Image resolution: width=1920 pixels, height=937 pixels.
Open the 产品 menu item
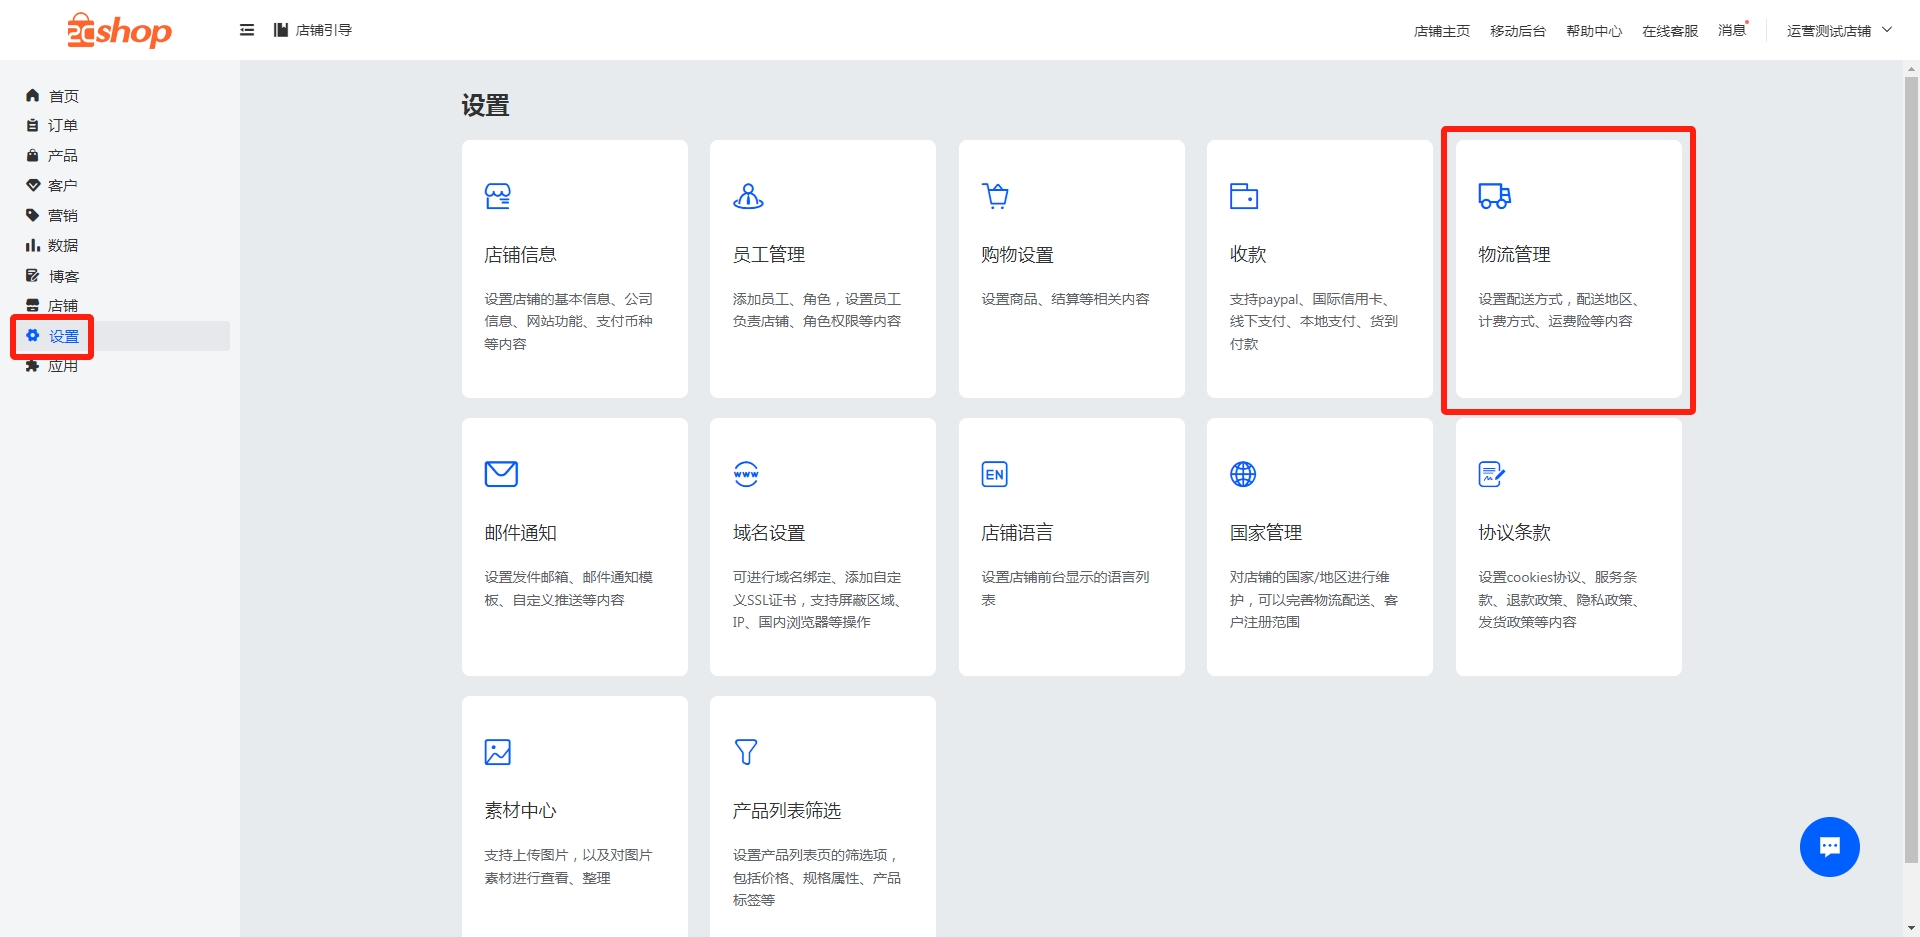(x=63, y=155)
